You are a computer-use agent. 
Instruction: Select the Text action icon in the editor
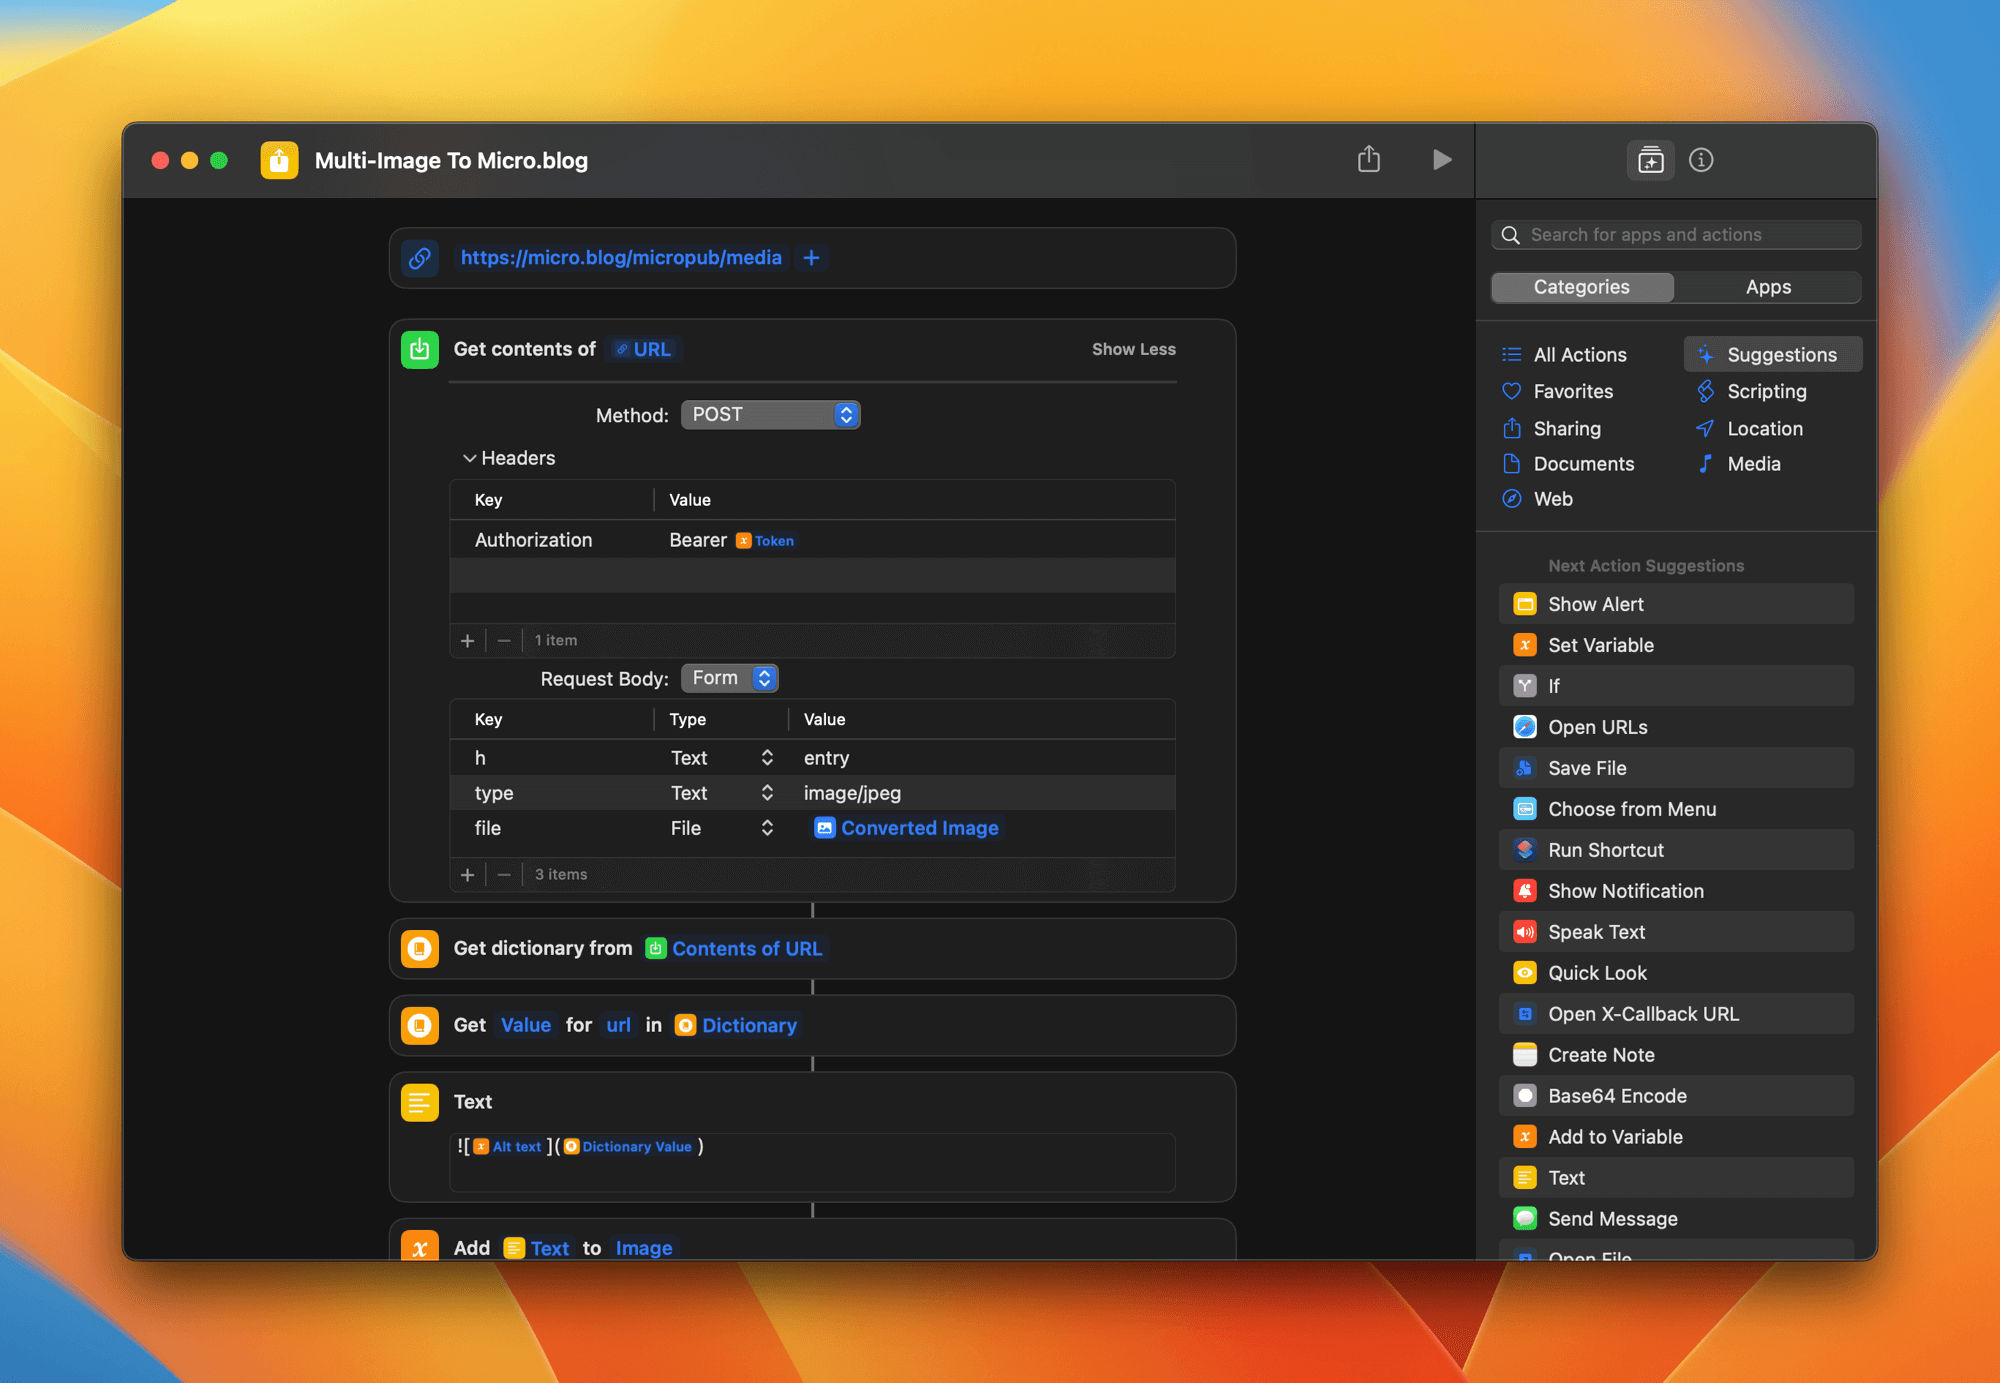pos(420,1102)
